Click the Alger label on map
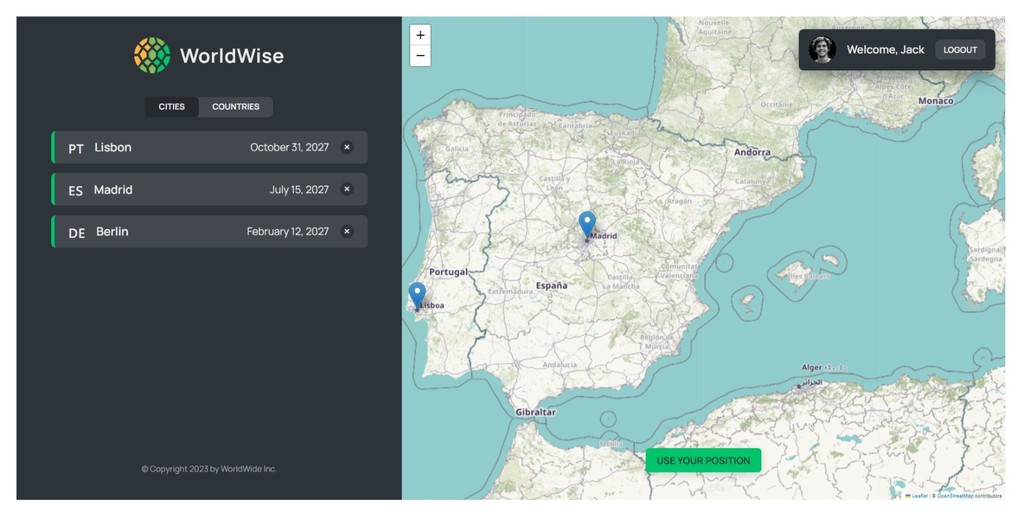 point(812,368)
